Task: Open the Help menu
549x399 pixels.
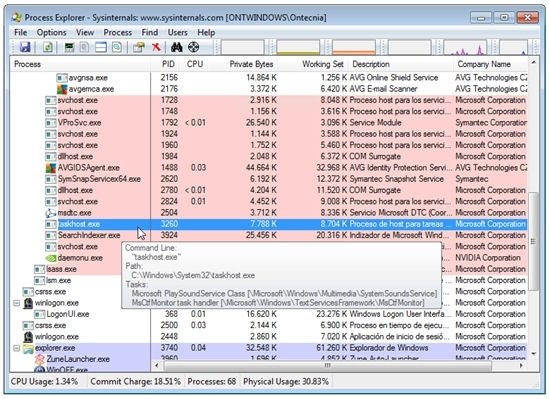Action: pyautogui.click(x=206, y=33)
